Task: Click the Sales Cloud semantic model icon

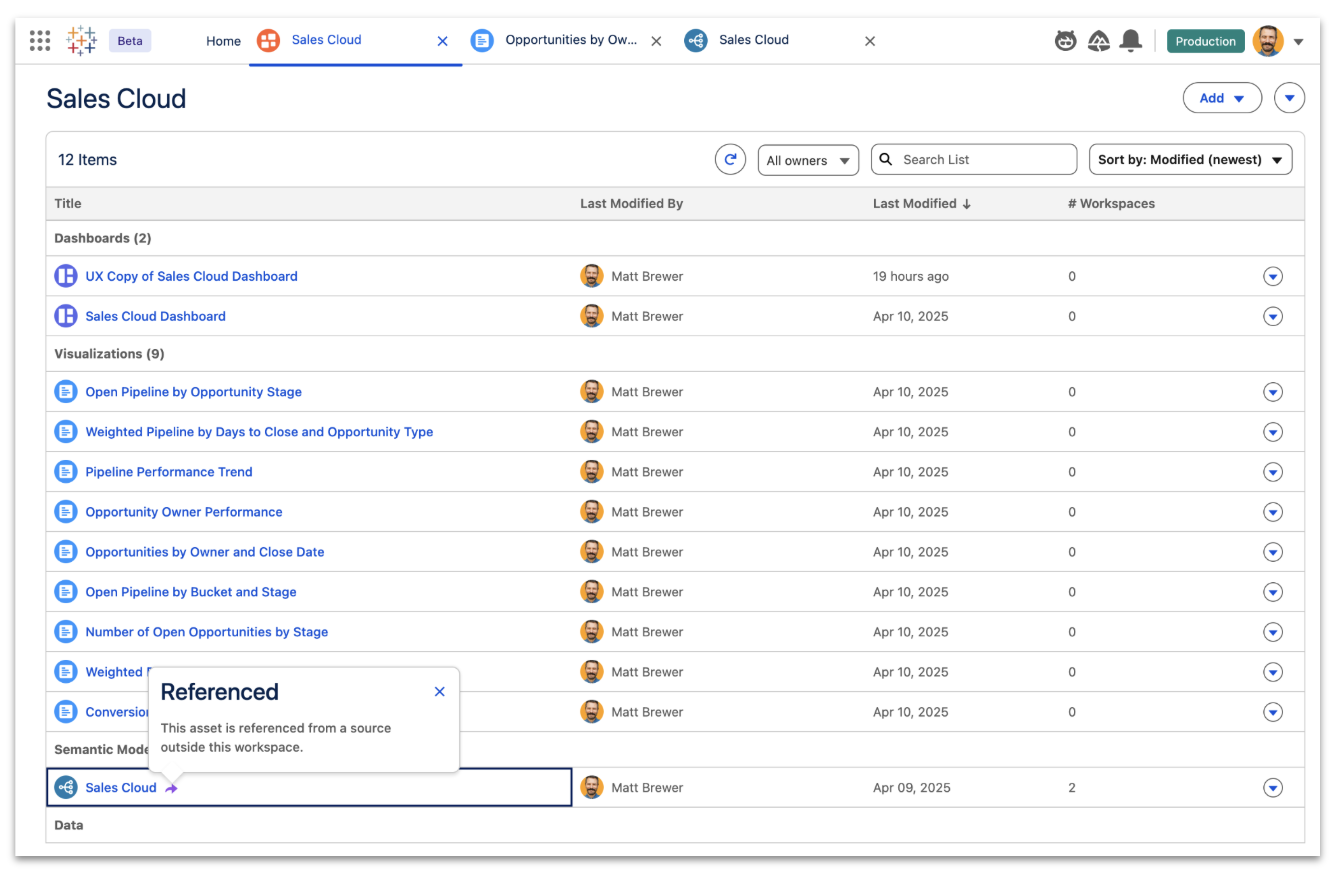Action: pos(66,788)
